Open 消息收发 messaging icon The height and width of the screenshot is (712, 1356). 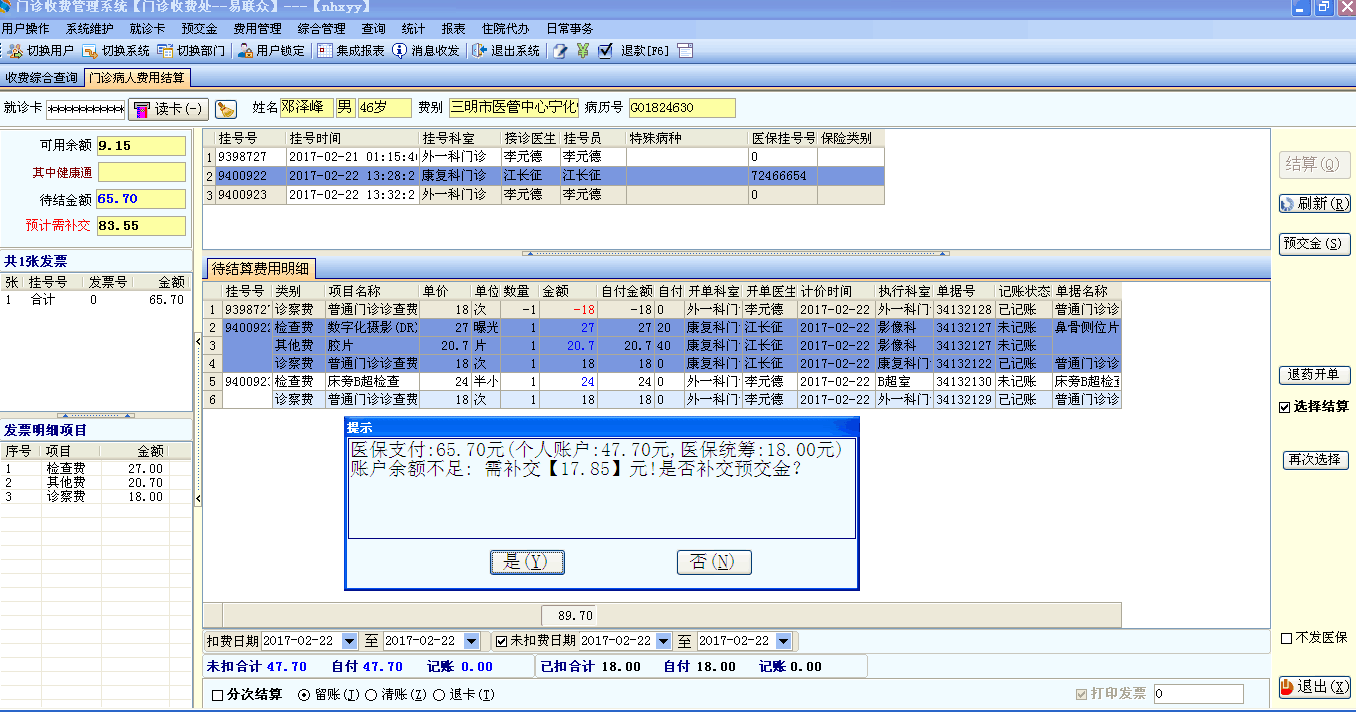(x=399, y=51)
